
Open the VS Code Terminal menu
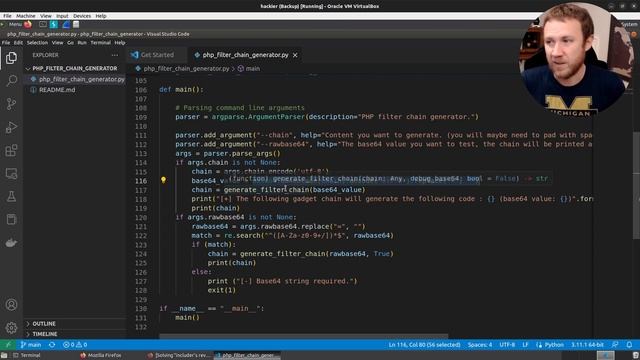[x=100, y=42]
